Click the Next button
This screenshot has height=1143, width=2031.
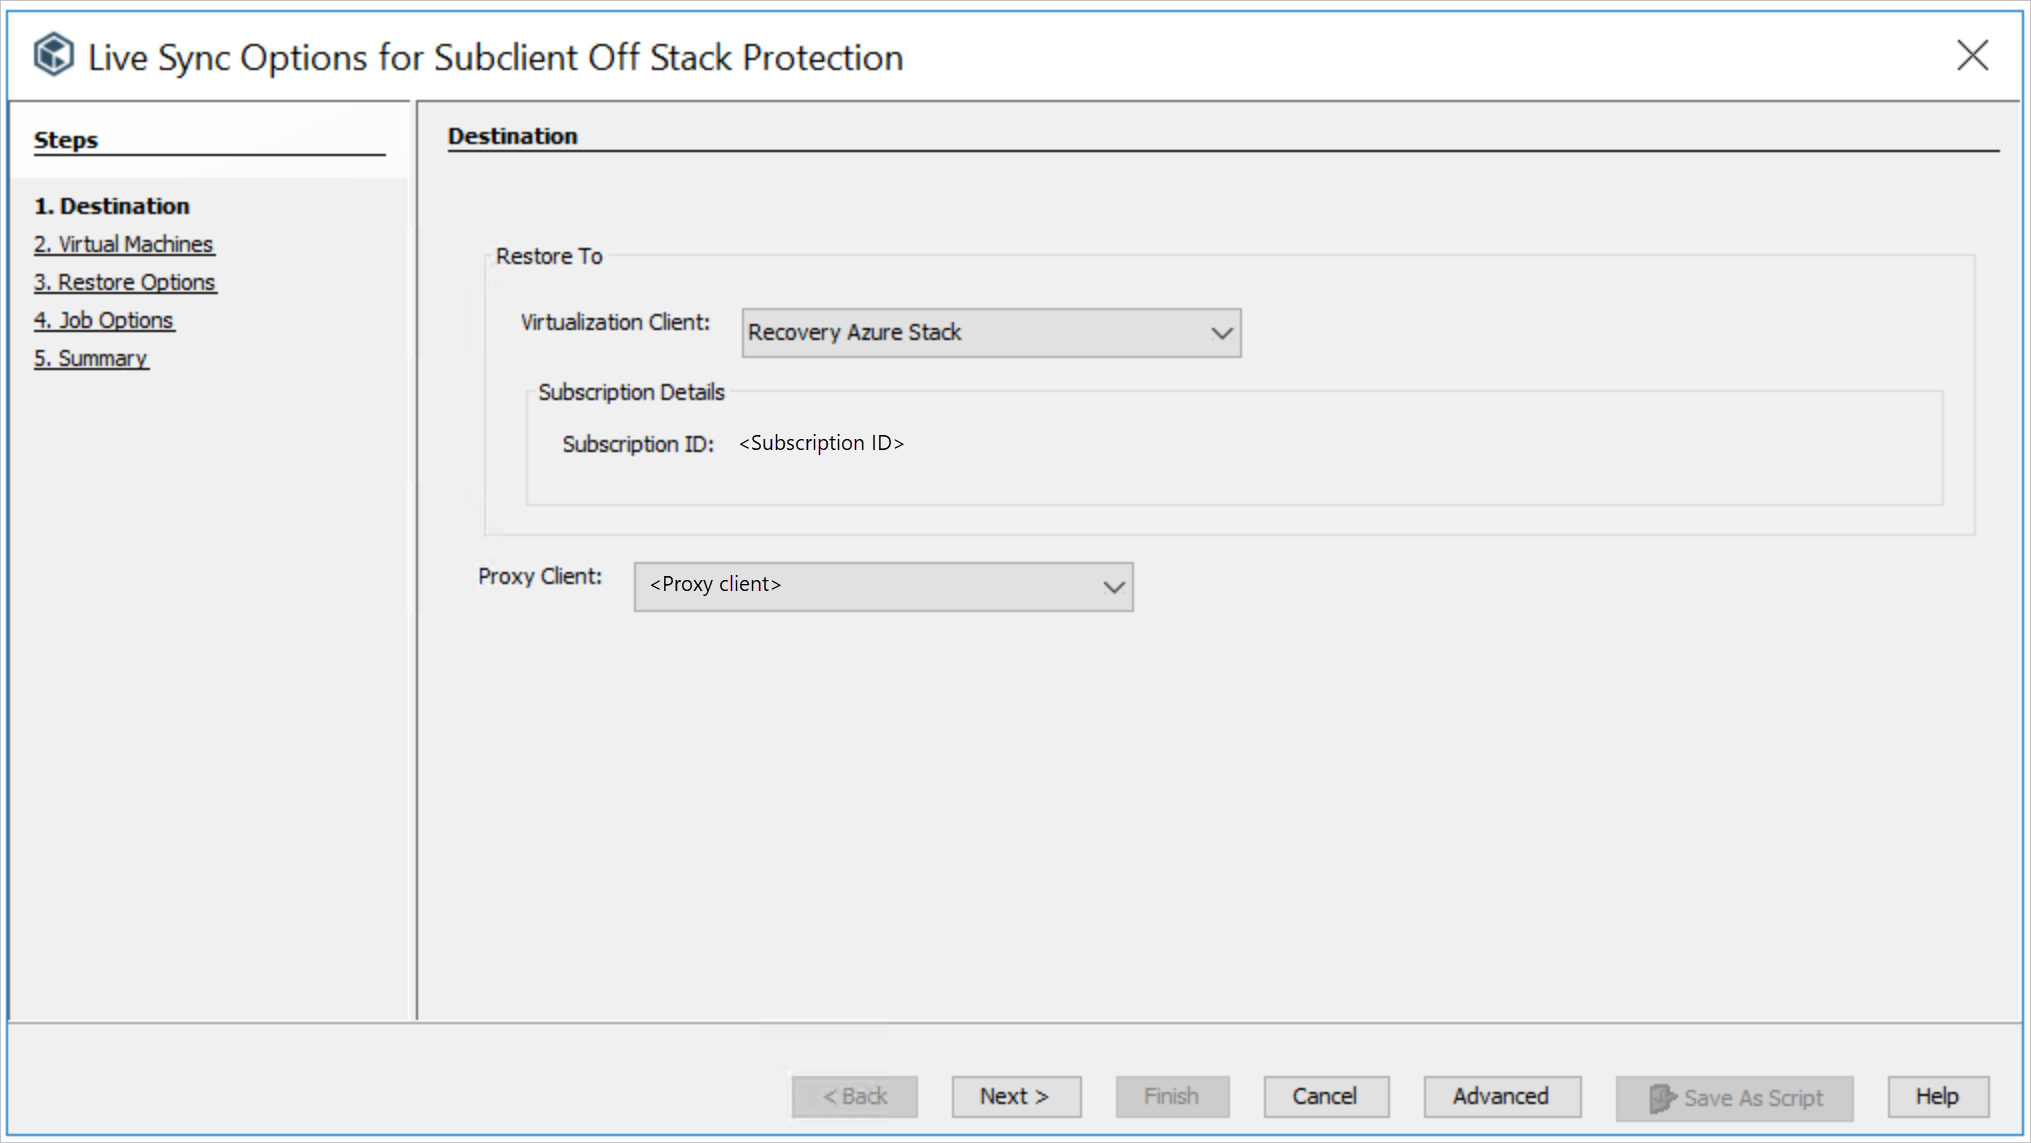click(x=1014, y=1096)
